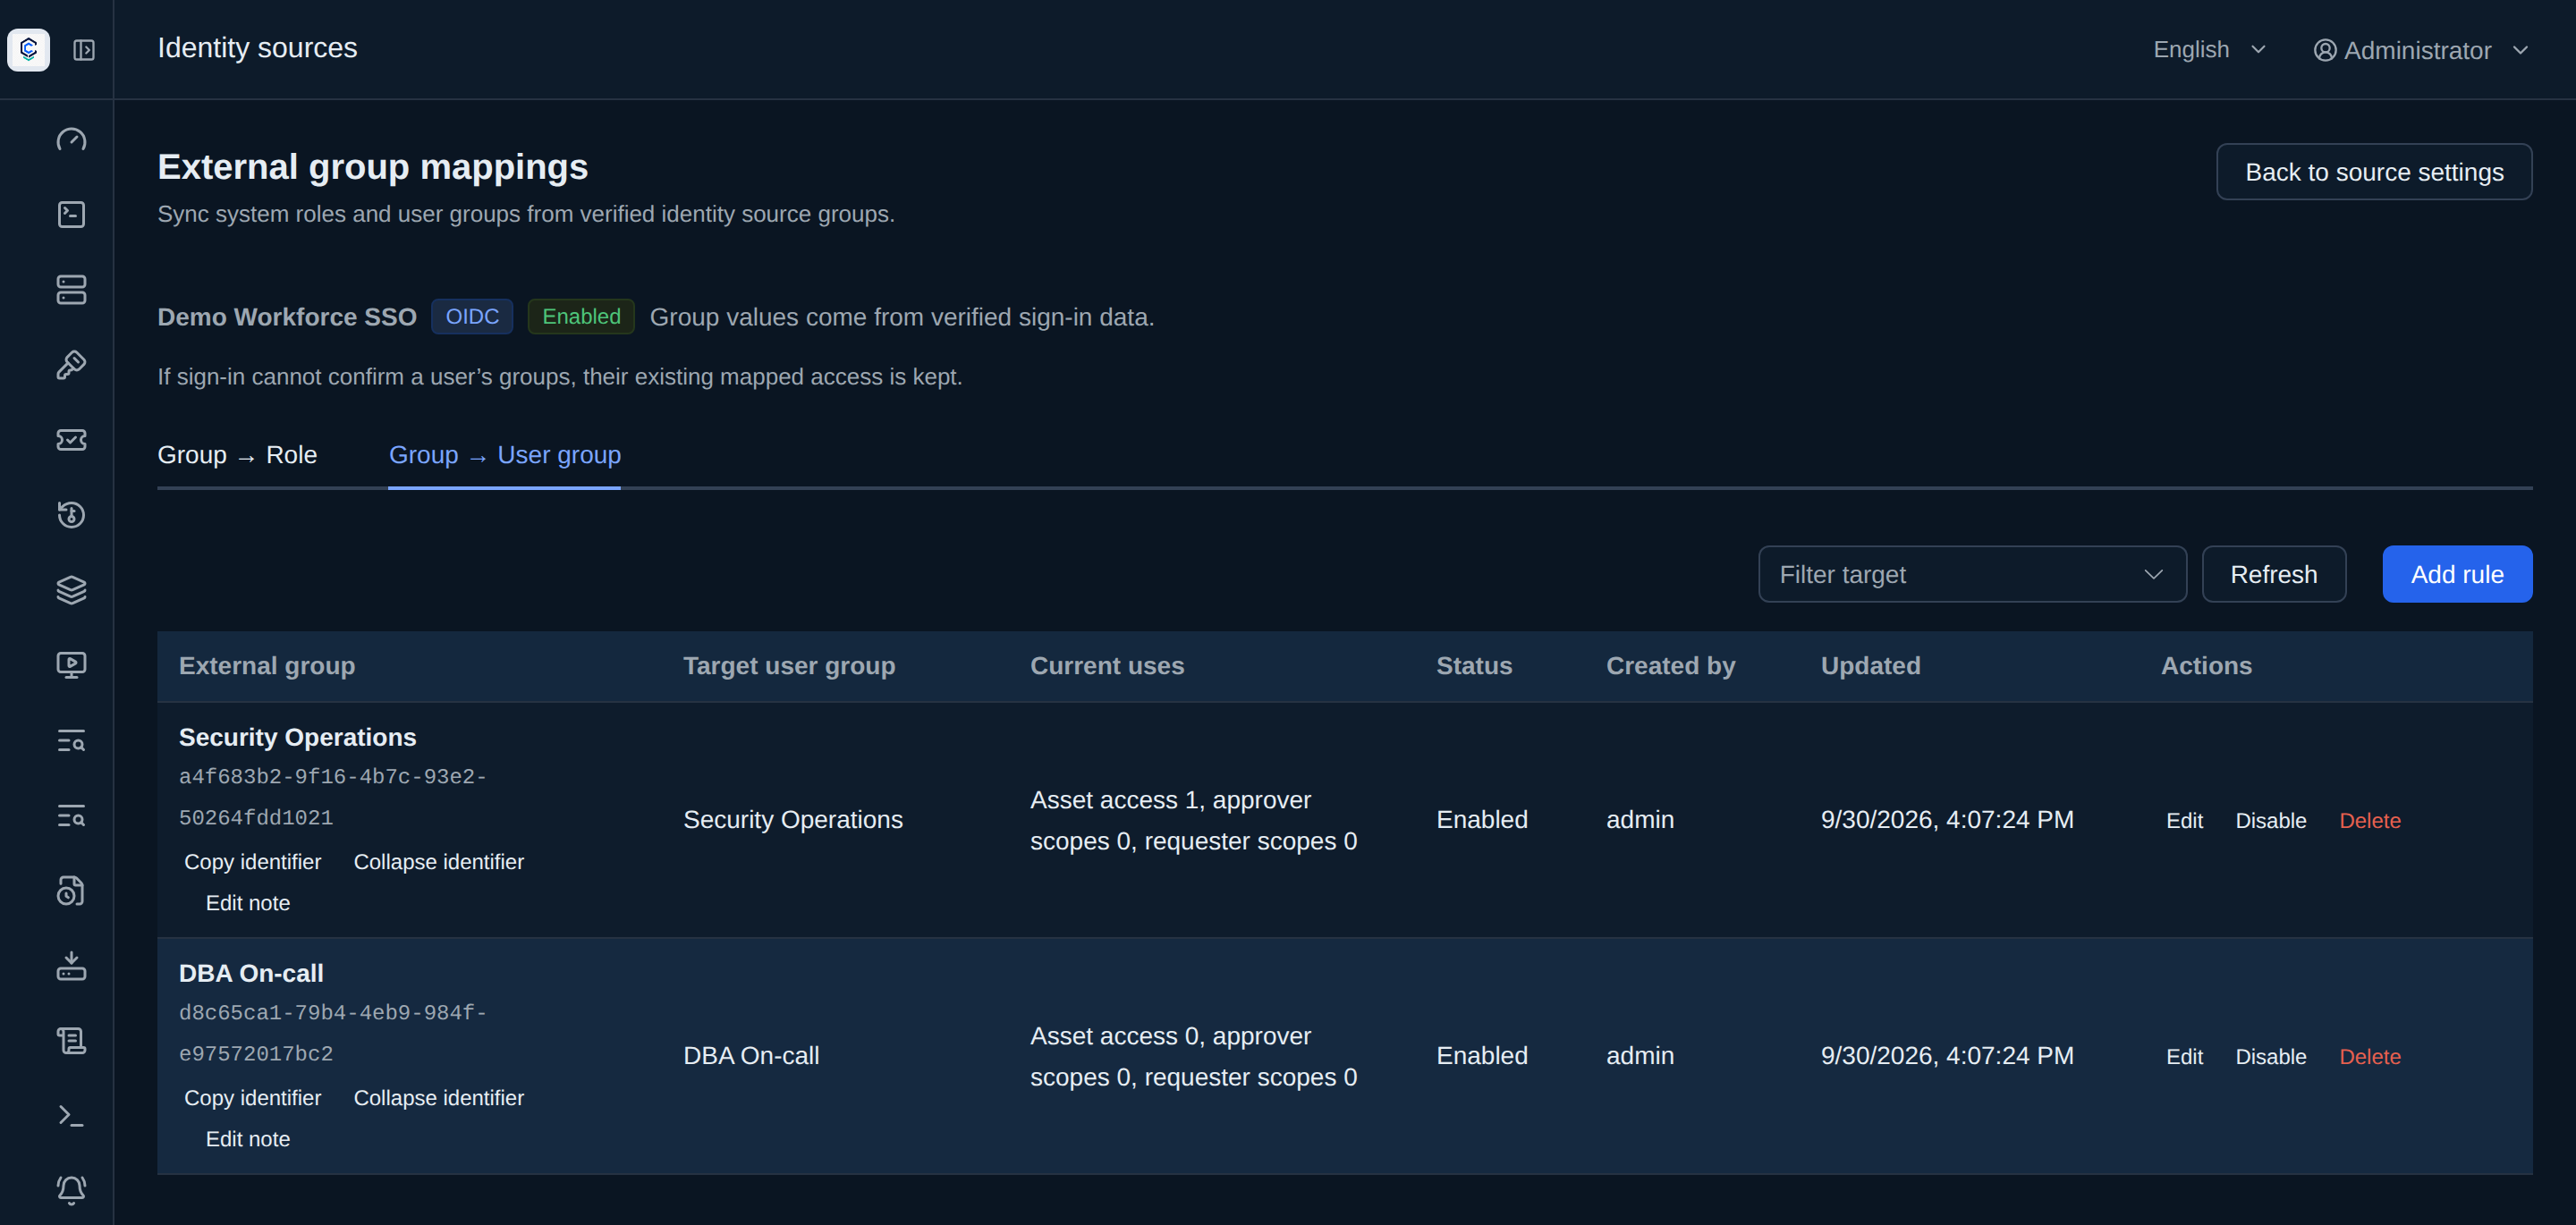This screenshot has width=2576, height=1225.
Task: Click the app logo icon
Action: click(x=28, y=49)
